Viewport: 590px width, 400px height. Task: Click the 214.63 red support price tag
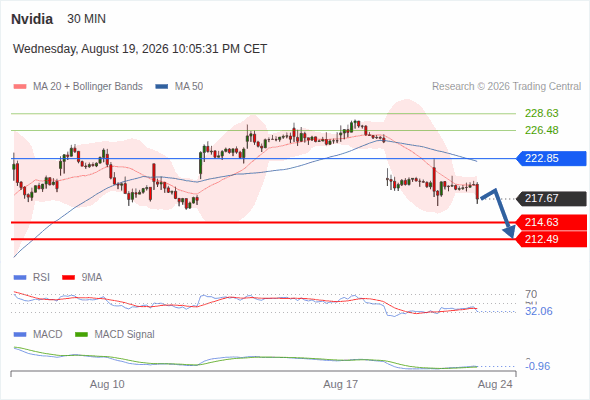[551, 222]
